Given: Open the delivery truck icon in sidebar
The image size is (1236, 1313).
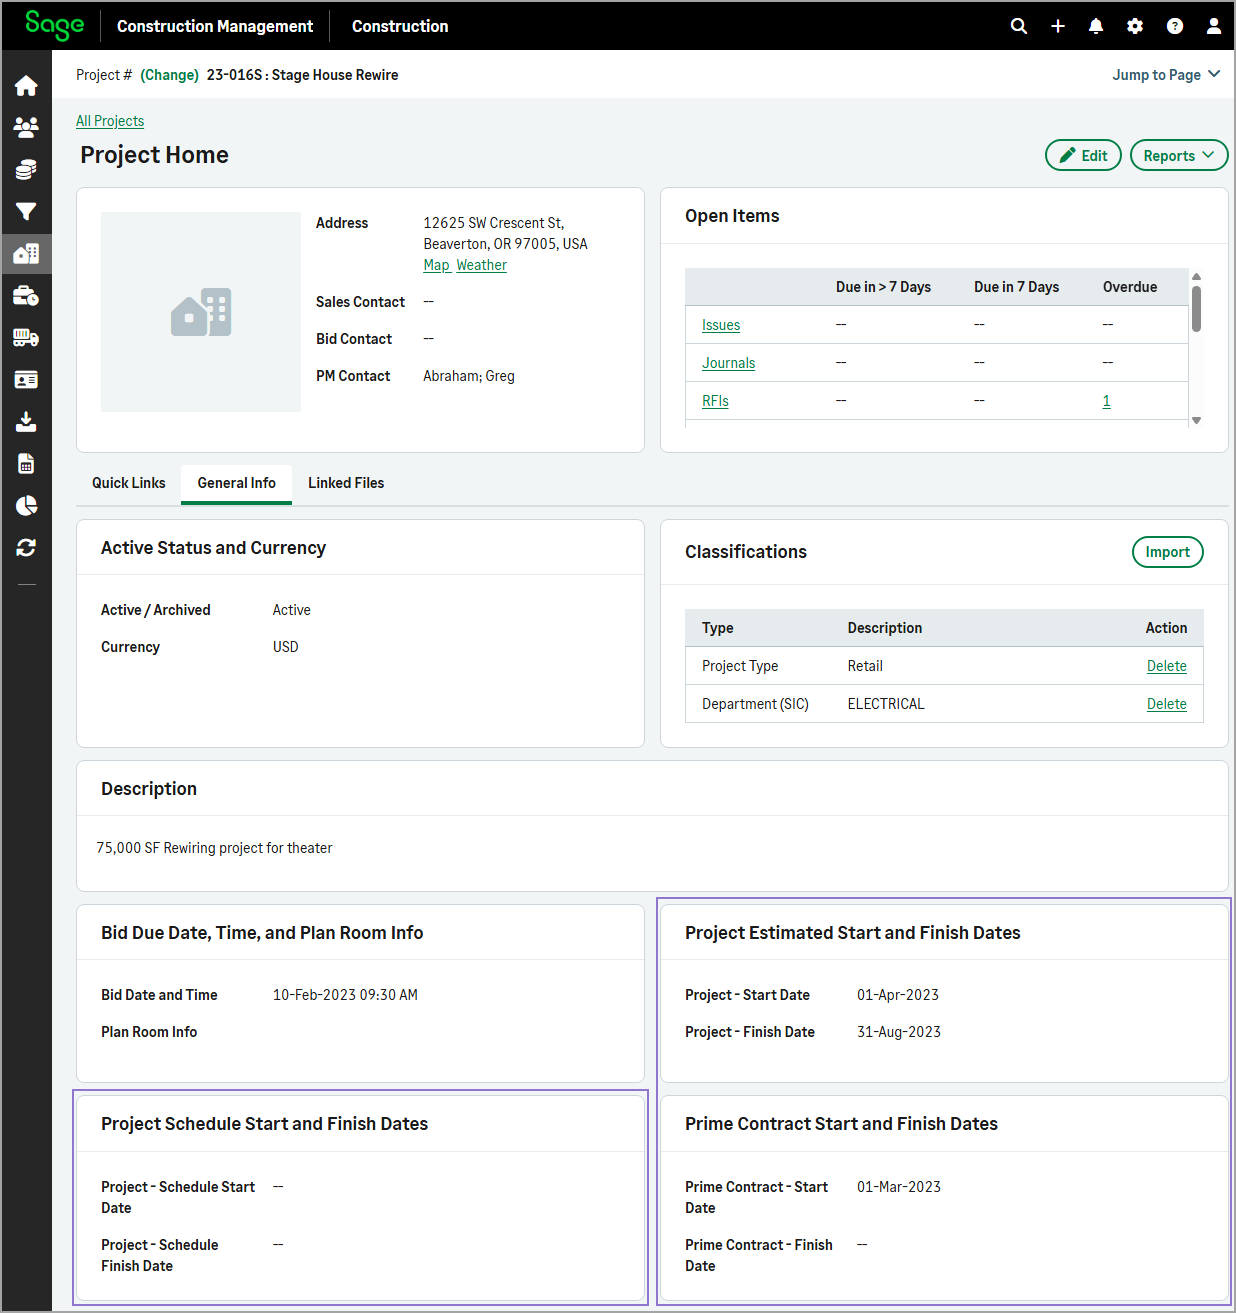Looking at the screenshot, I should (x=26, y=338).
